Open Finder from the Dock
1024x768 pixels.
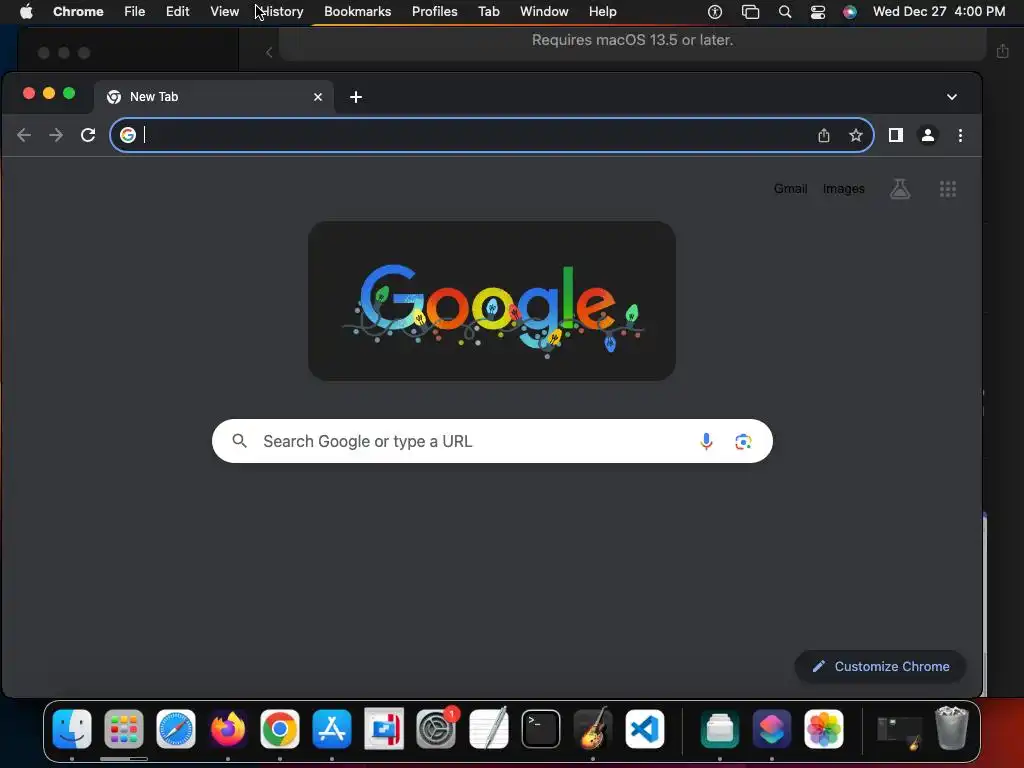[x=72, y=729]
